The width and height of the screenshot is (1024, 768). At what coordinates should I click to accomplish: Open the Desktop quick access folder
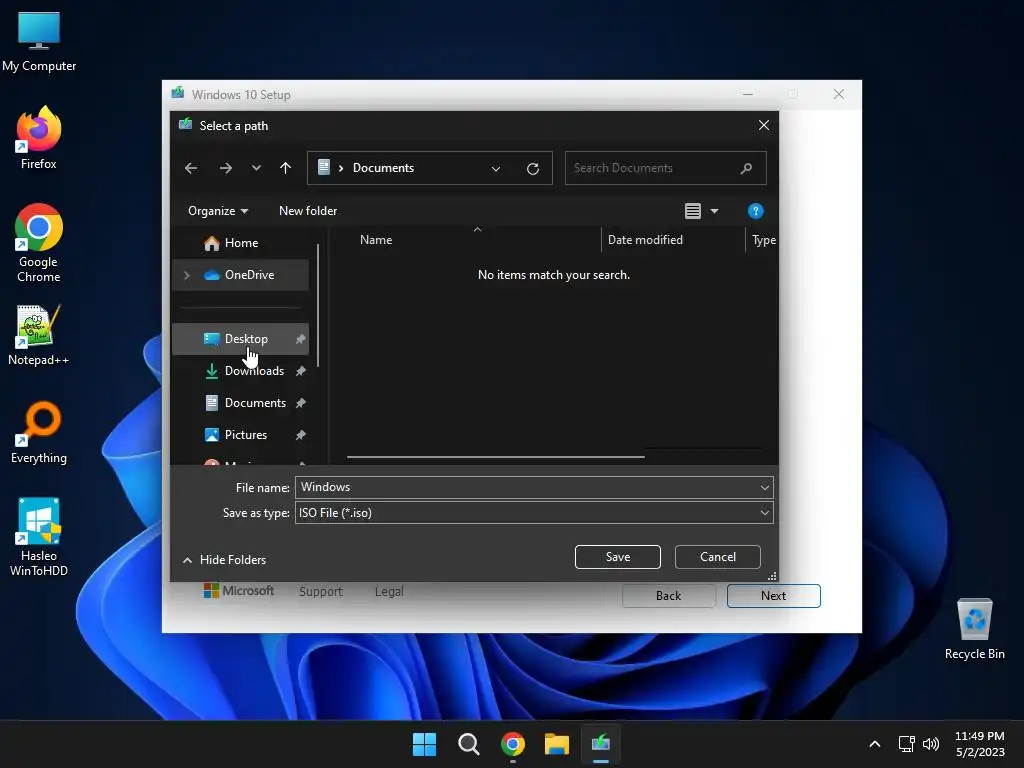240,339
